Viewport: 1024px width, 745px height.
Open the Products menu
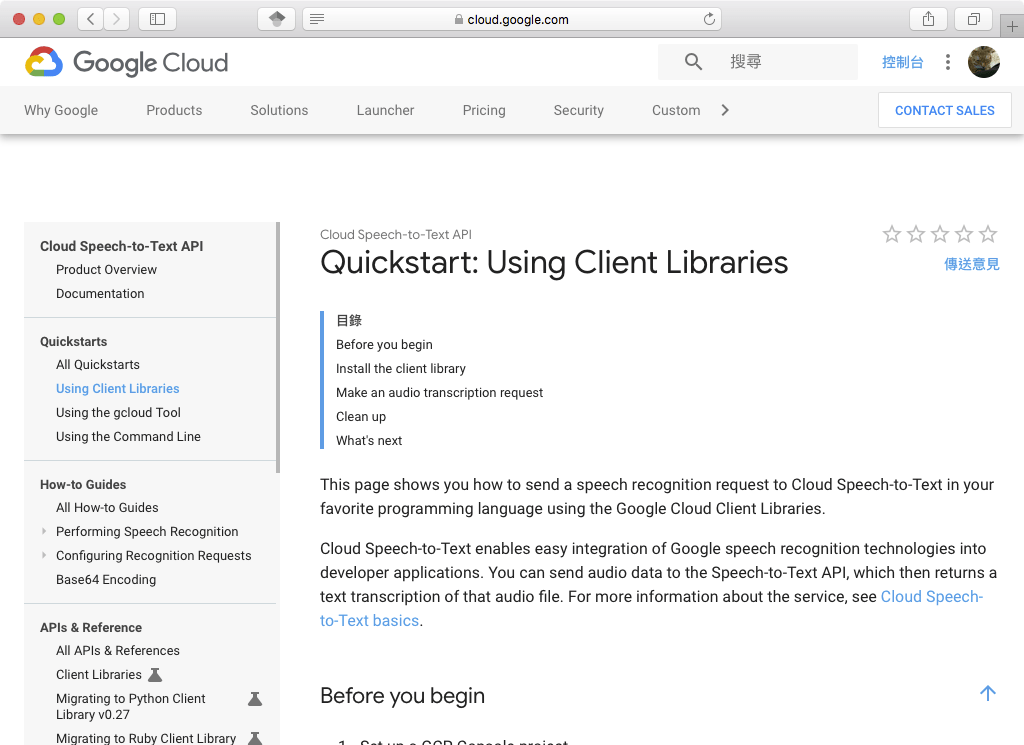tap(174, 110)
